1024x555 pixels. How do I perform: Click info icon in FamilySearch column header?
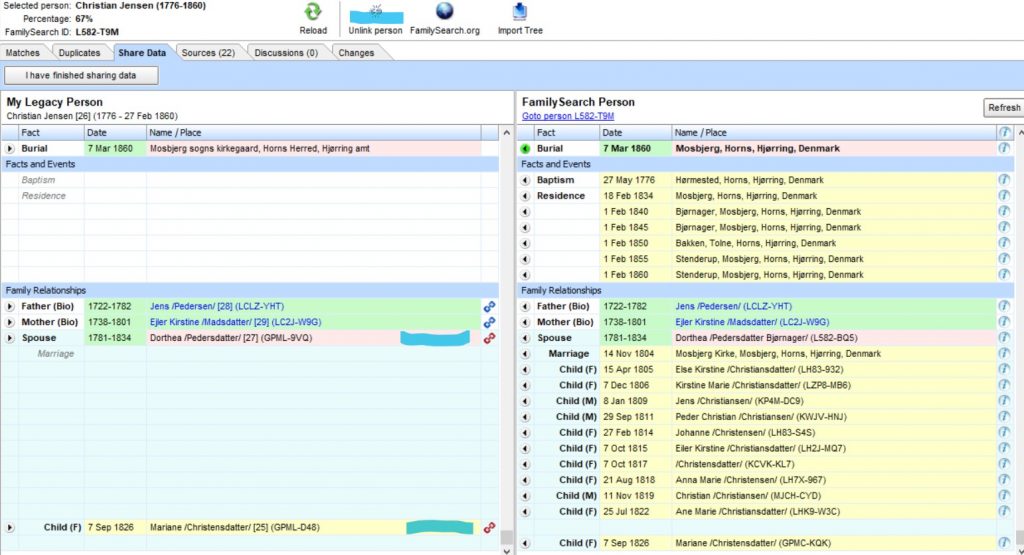click(1004, 132)
